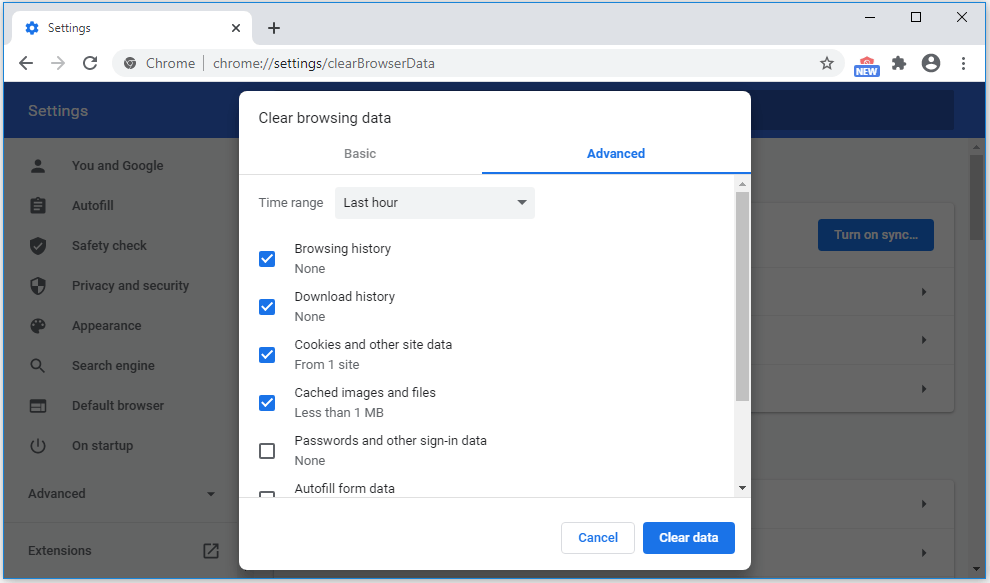Open You and Google settings

click(x=117, y=165)
